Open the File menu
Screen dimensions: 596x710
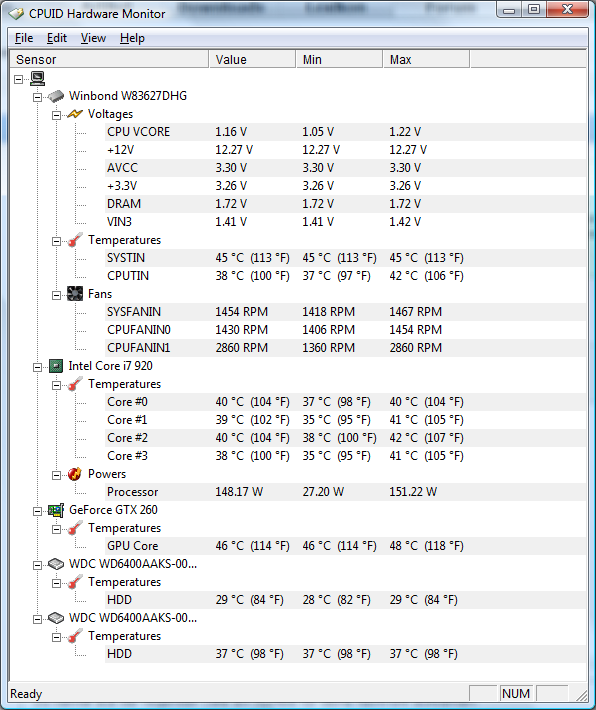pyautogui.click(x=24, y=38)
